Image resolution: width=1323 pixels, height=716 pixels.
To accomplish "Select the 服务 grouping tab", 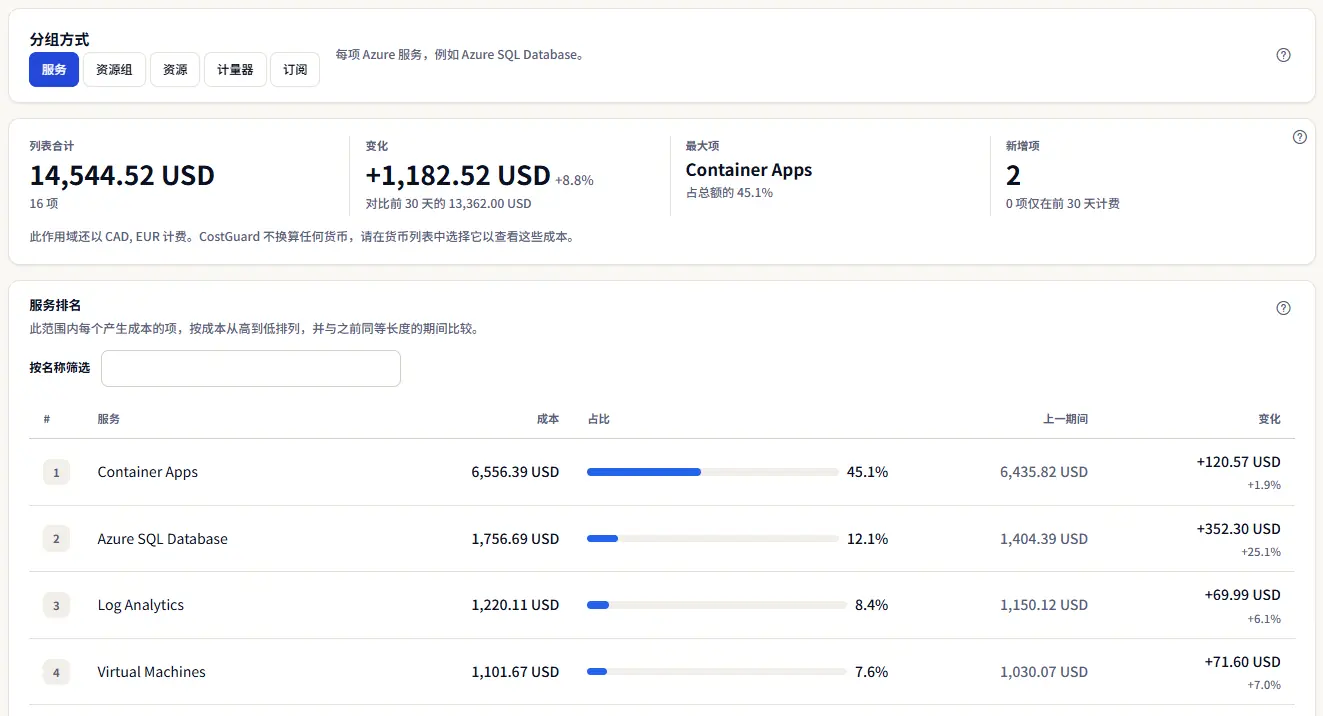I will (x=54, y=70).
